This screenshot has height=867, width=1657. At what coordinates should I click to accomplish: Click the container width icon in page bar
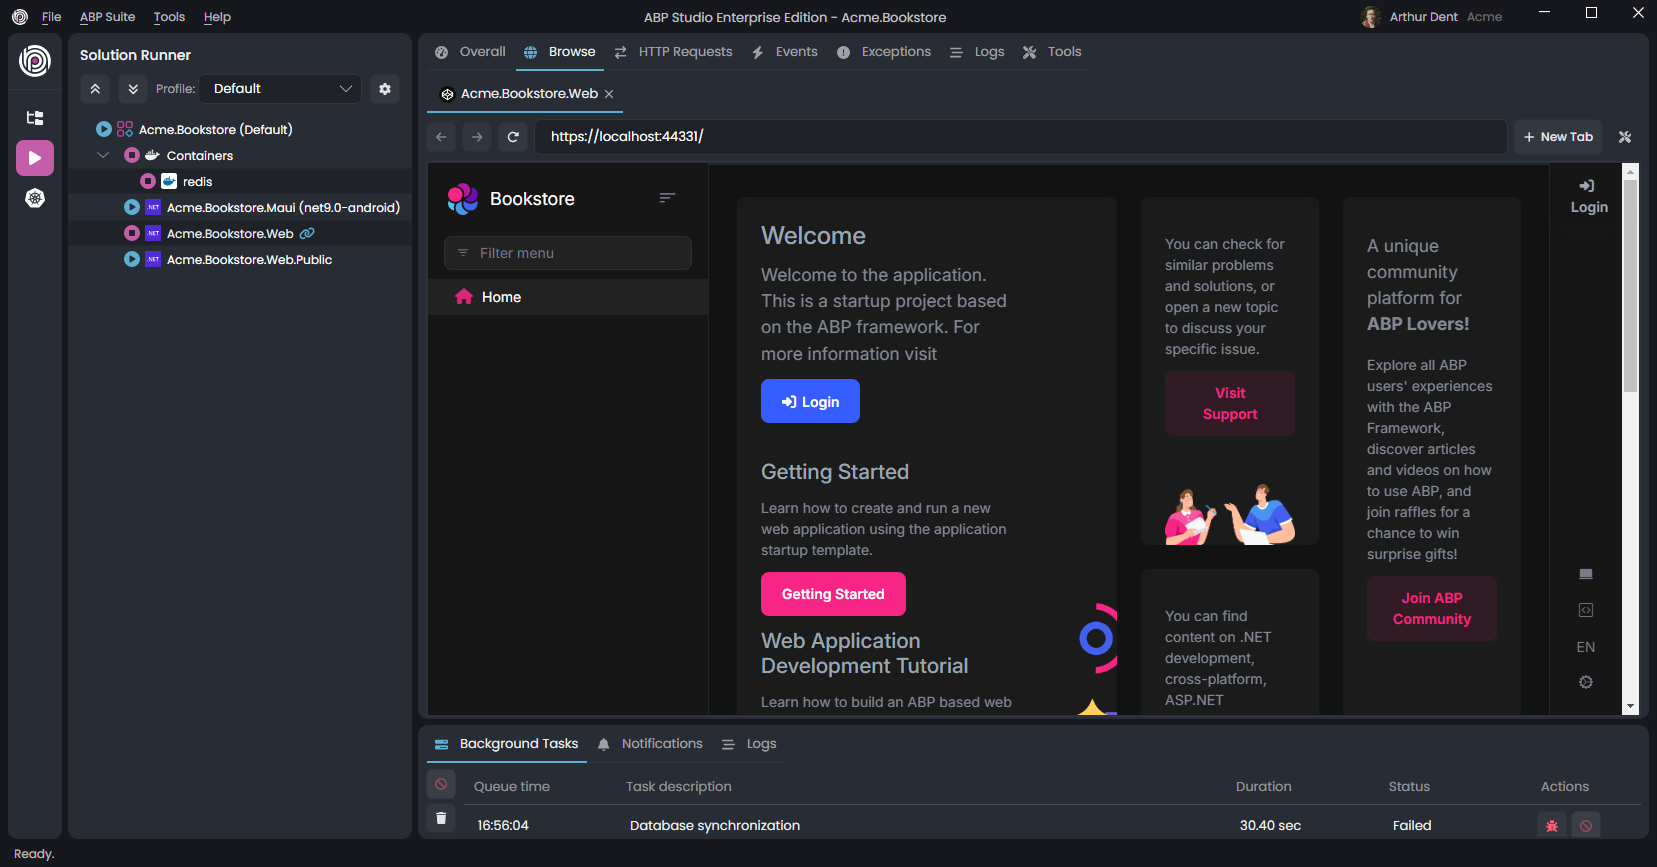tap(1586, 610)
